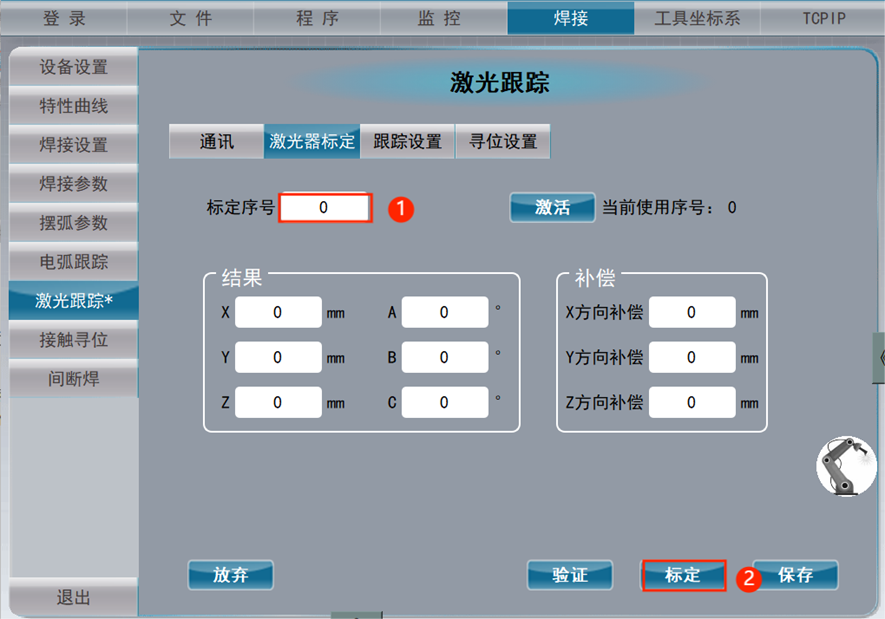
Task: Click the 放弃 button
Action: click(230, 575)
